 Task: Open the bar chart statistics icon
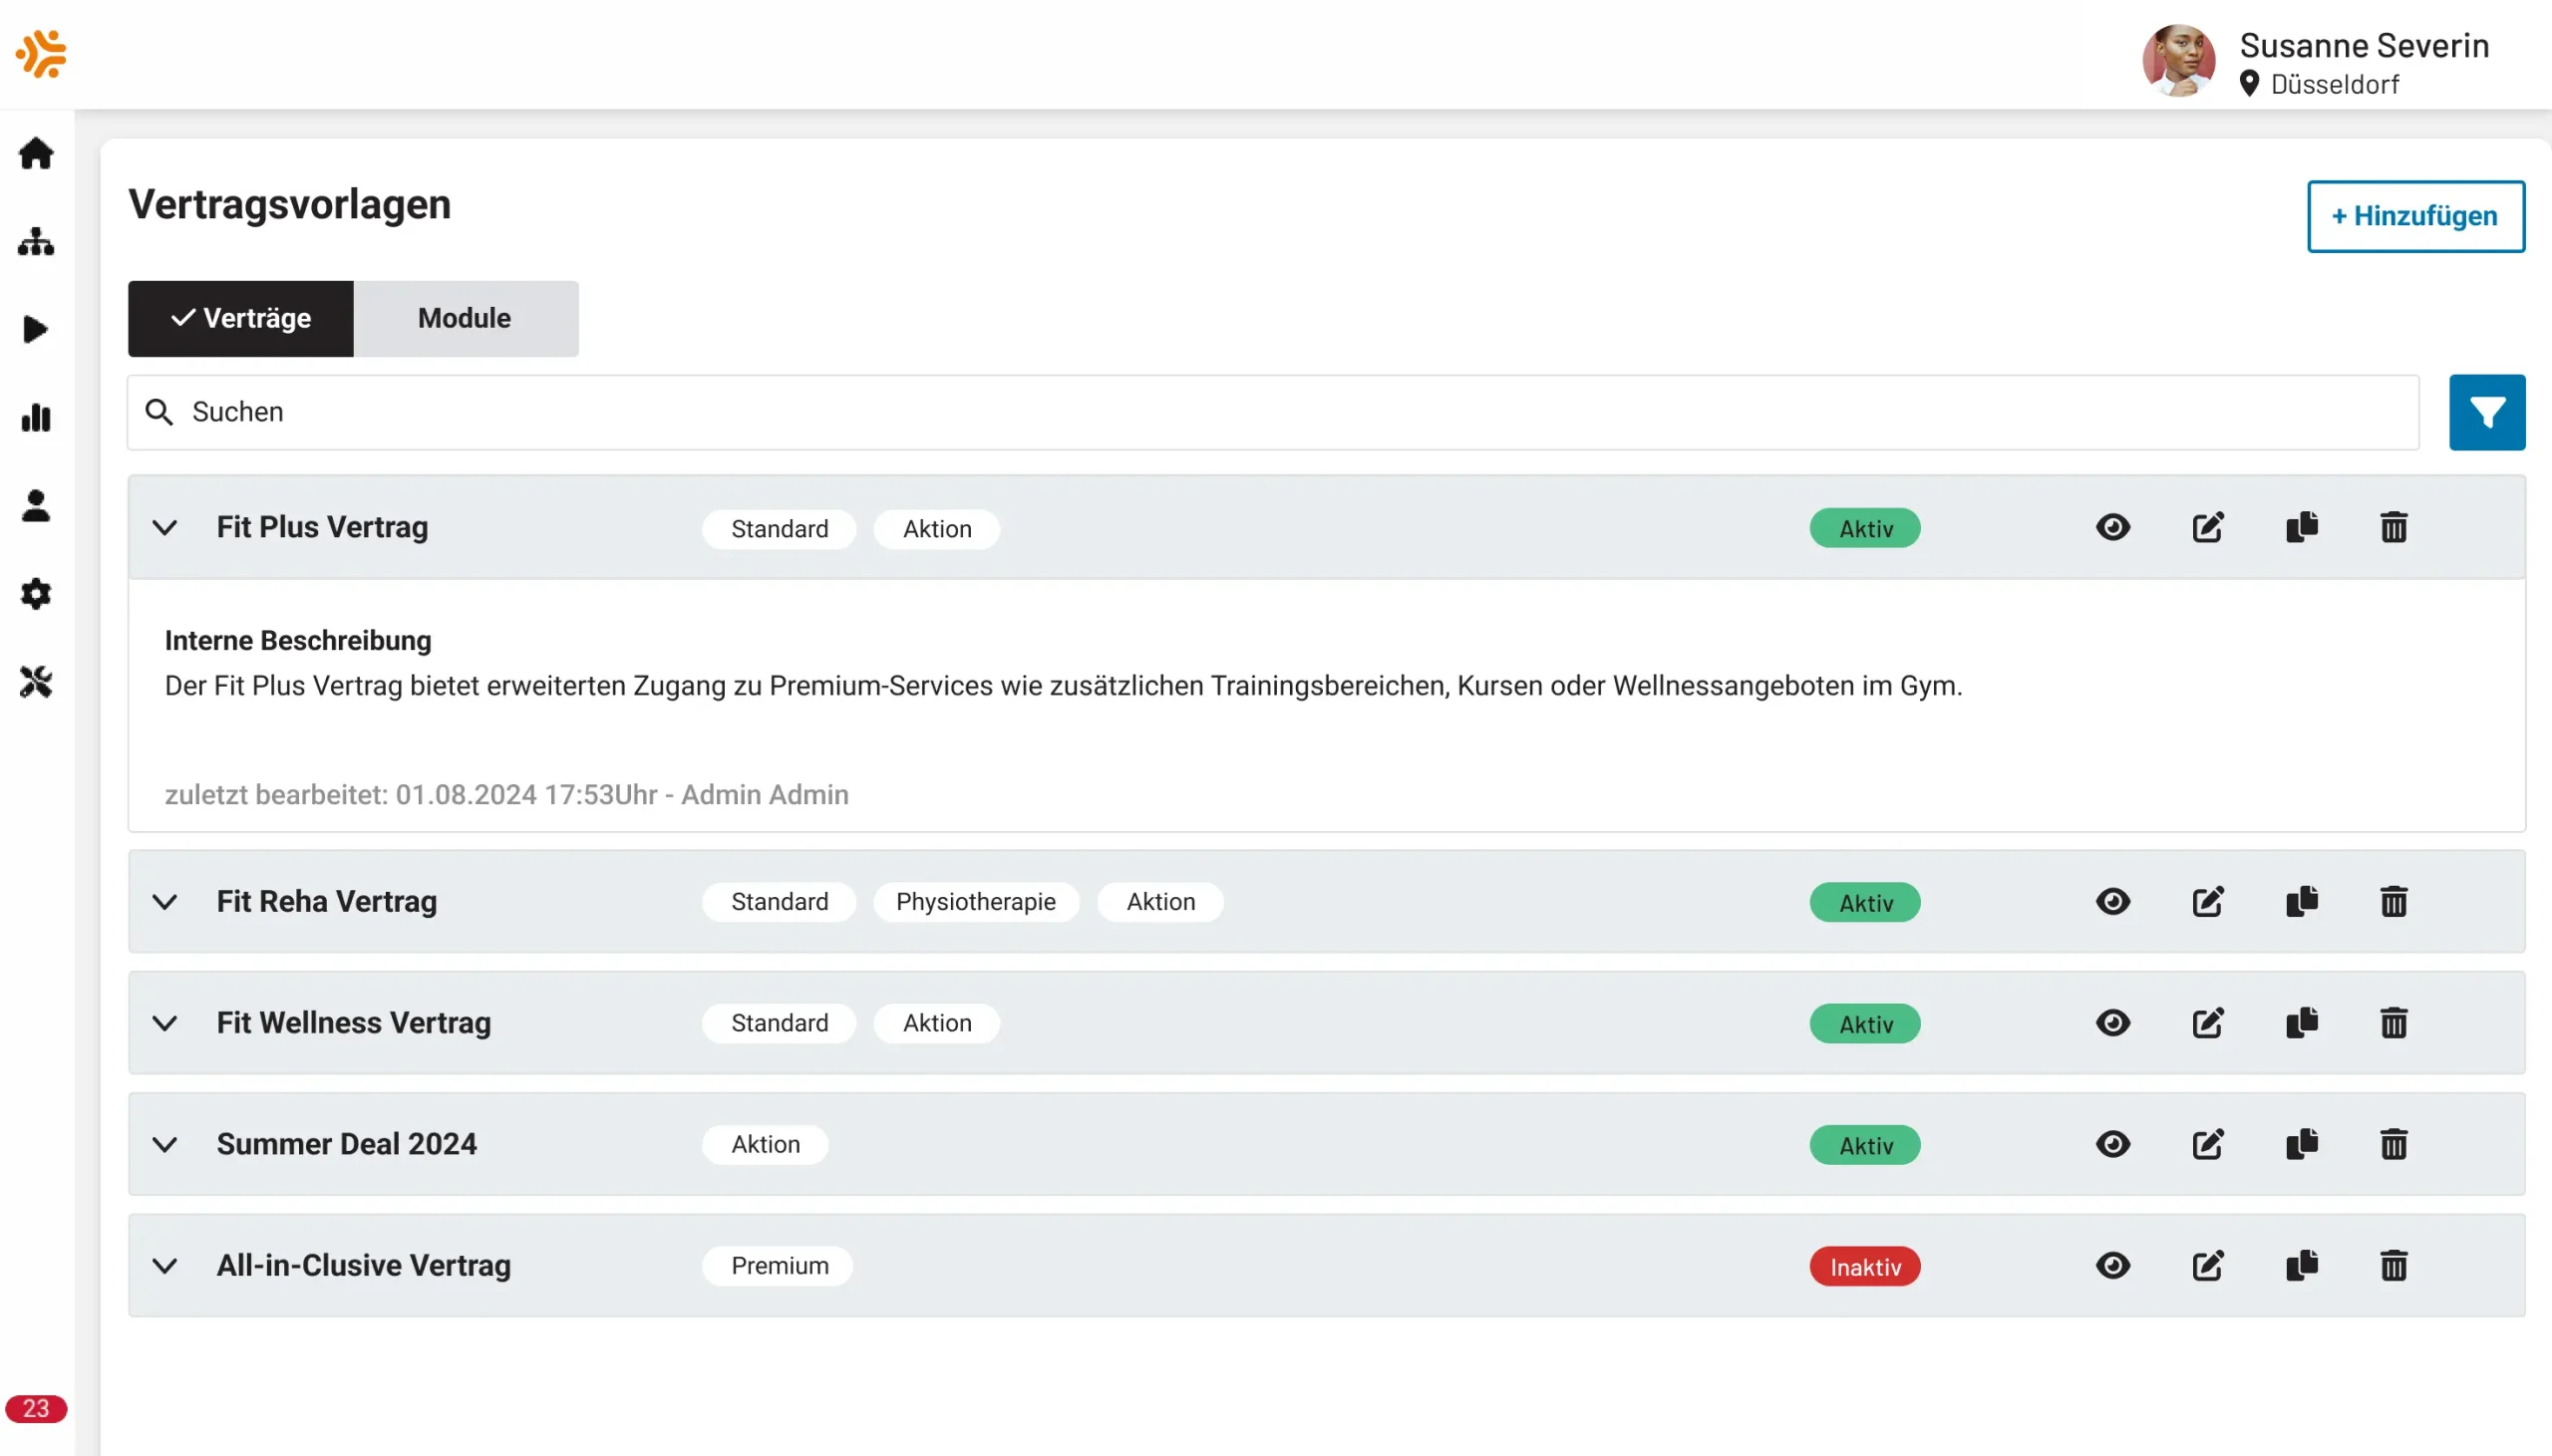[x=36, y=418]
